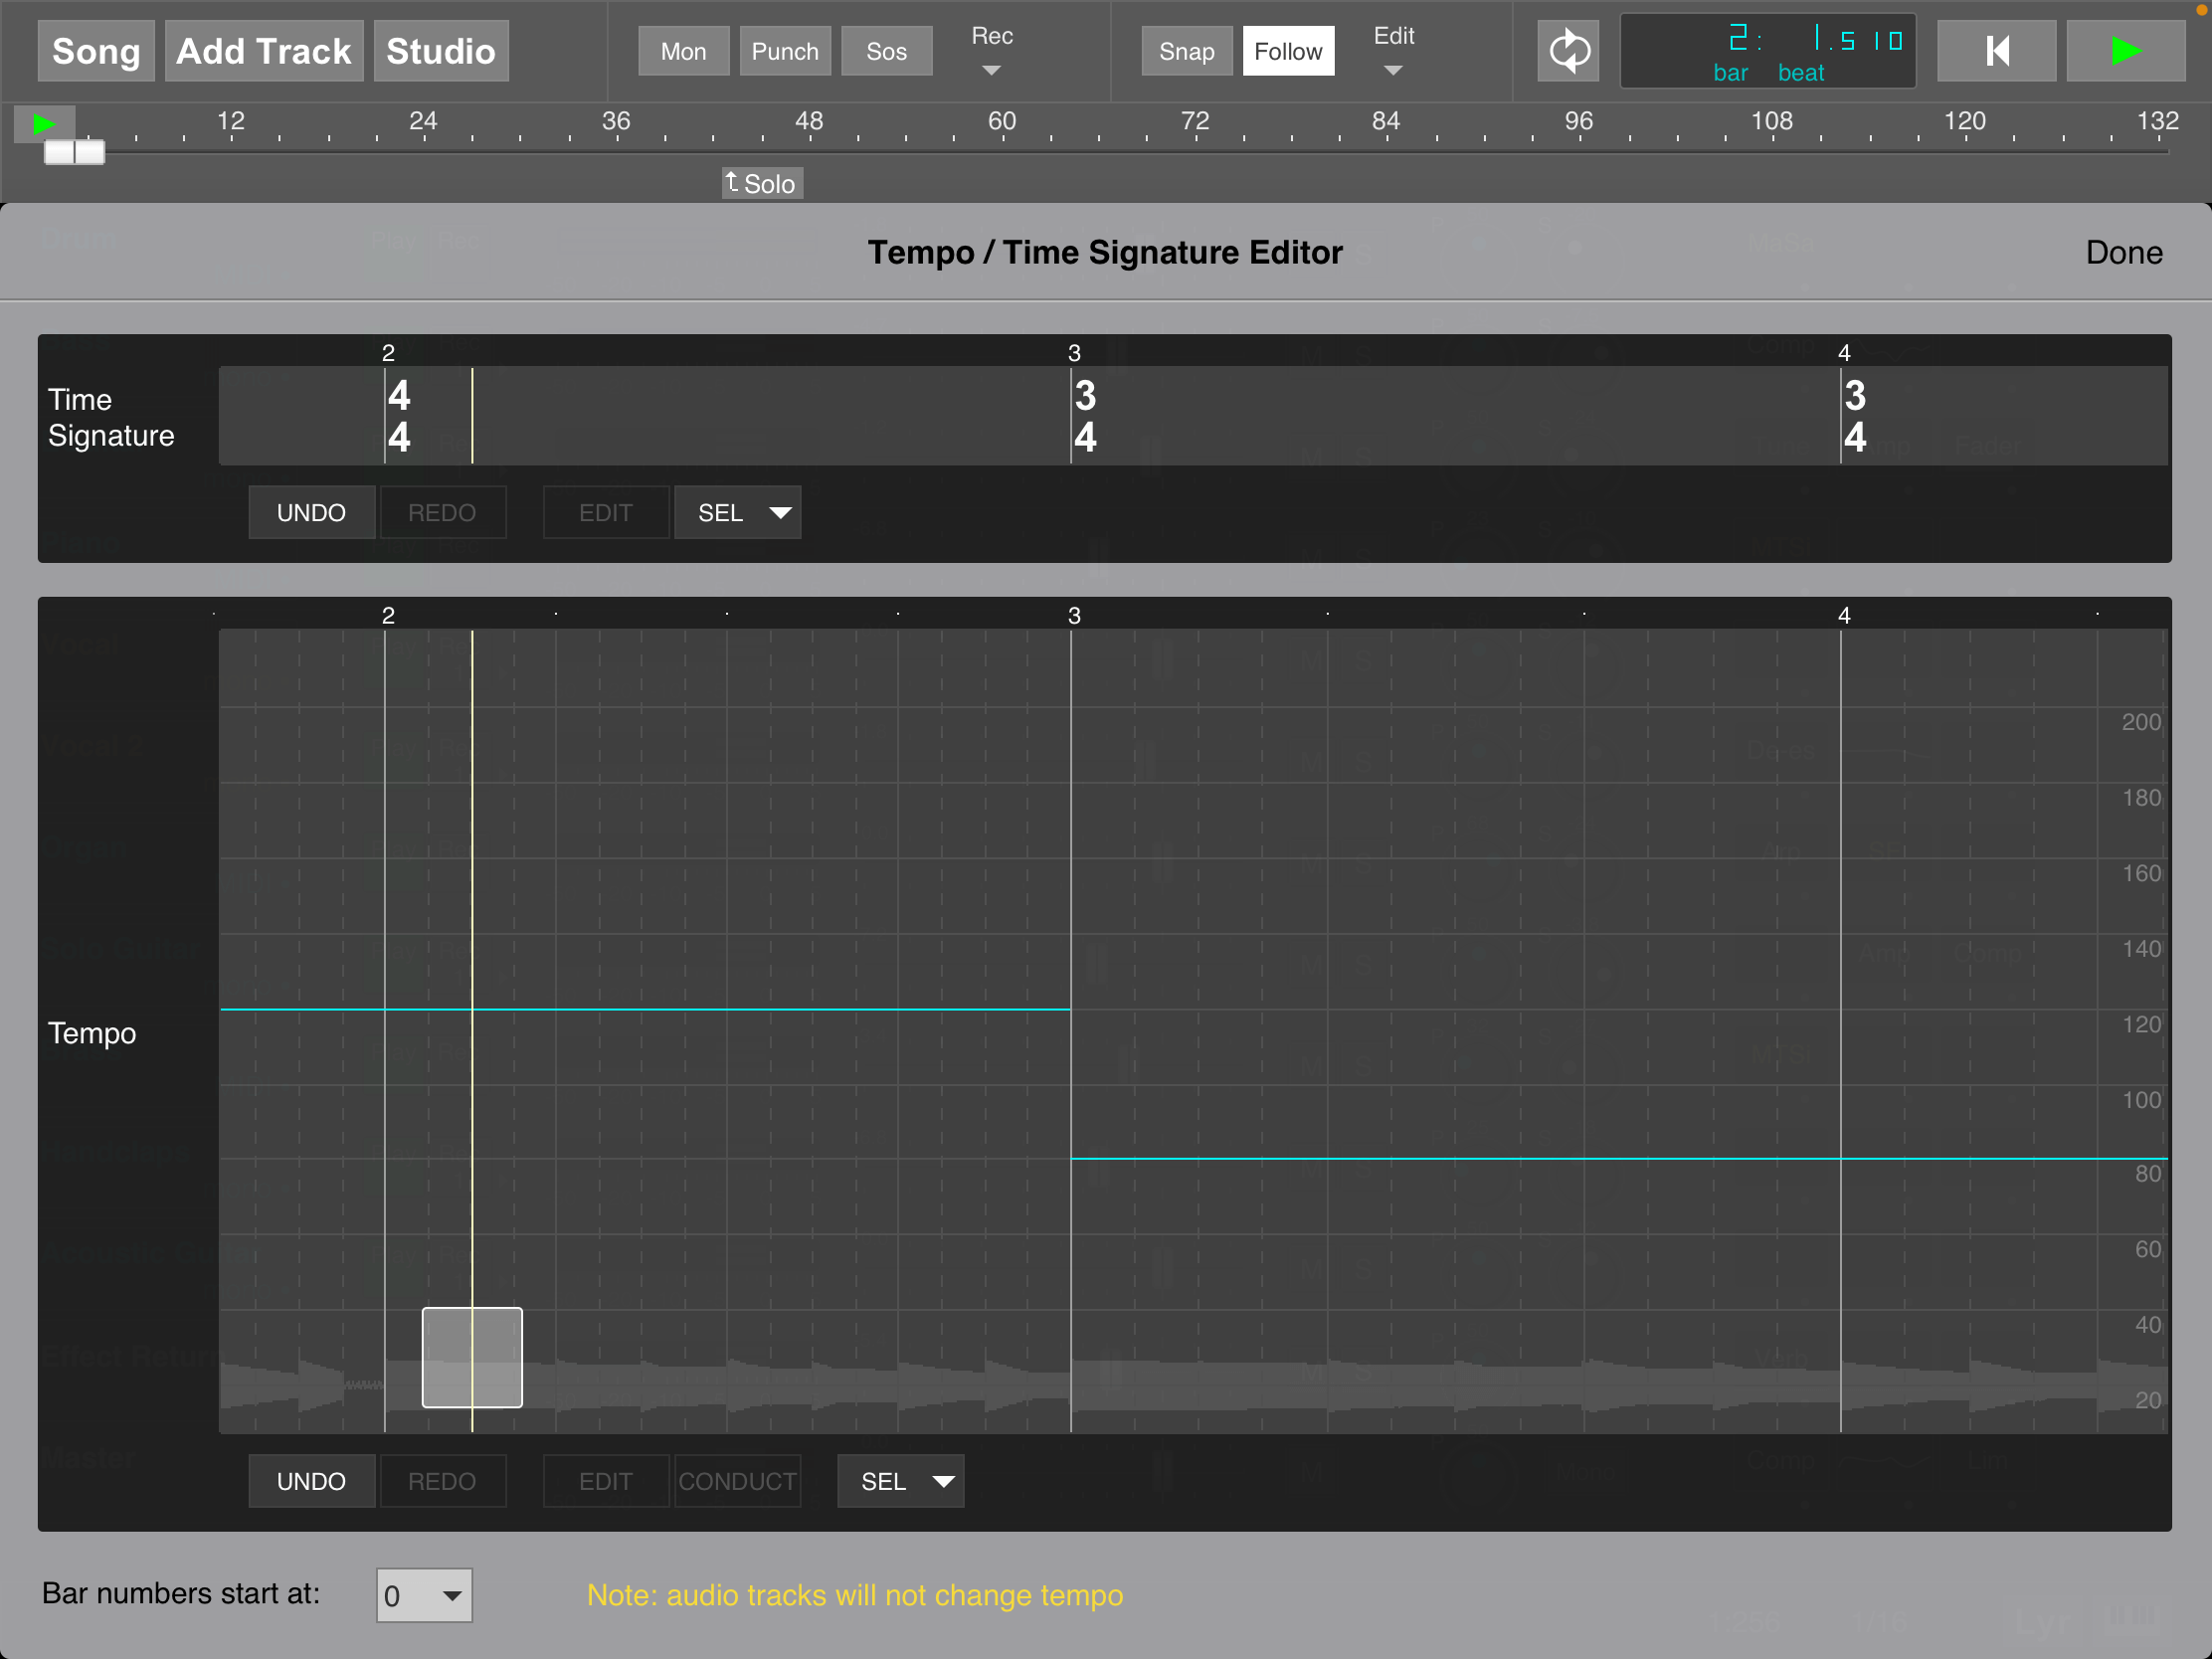Click UNDO in the Tempo section
The image size is (2212, 1659).
311,1481
